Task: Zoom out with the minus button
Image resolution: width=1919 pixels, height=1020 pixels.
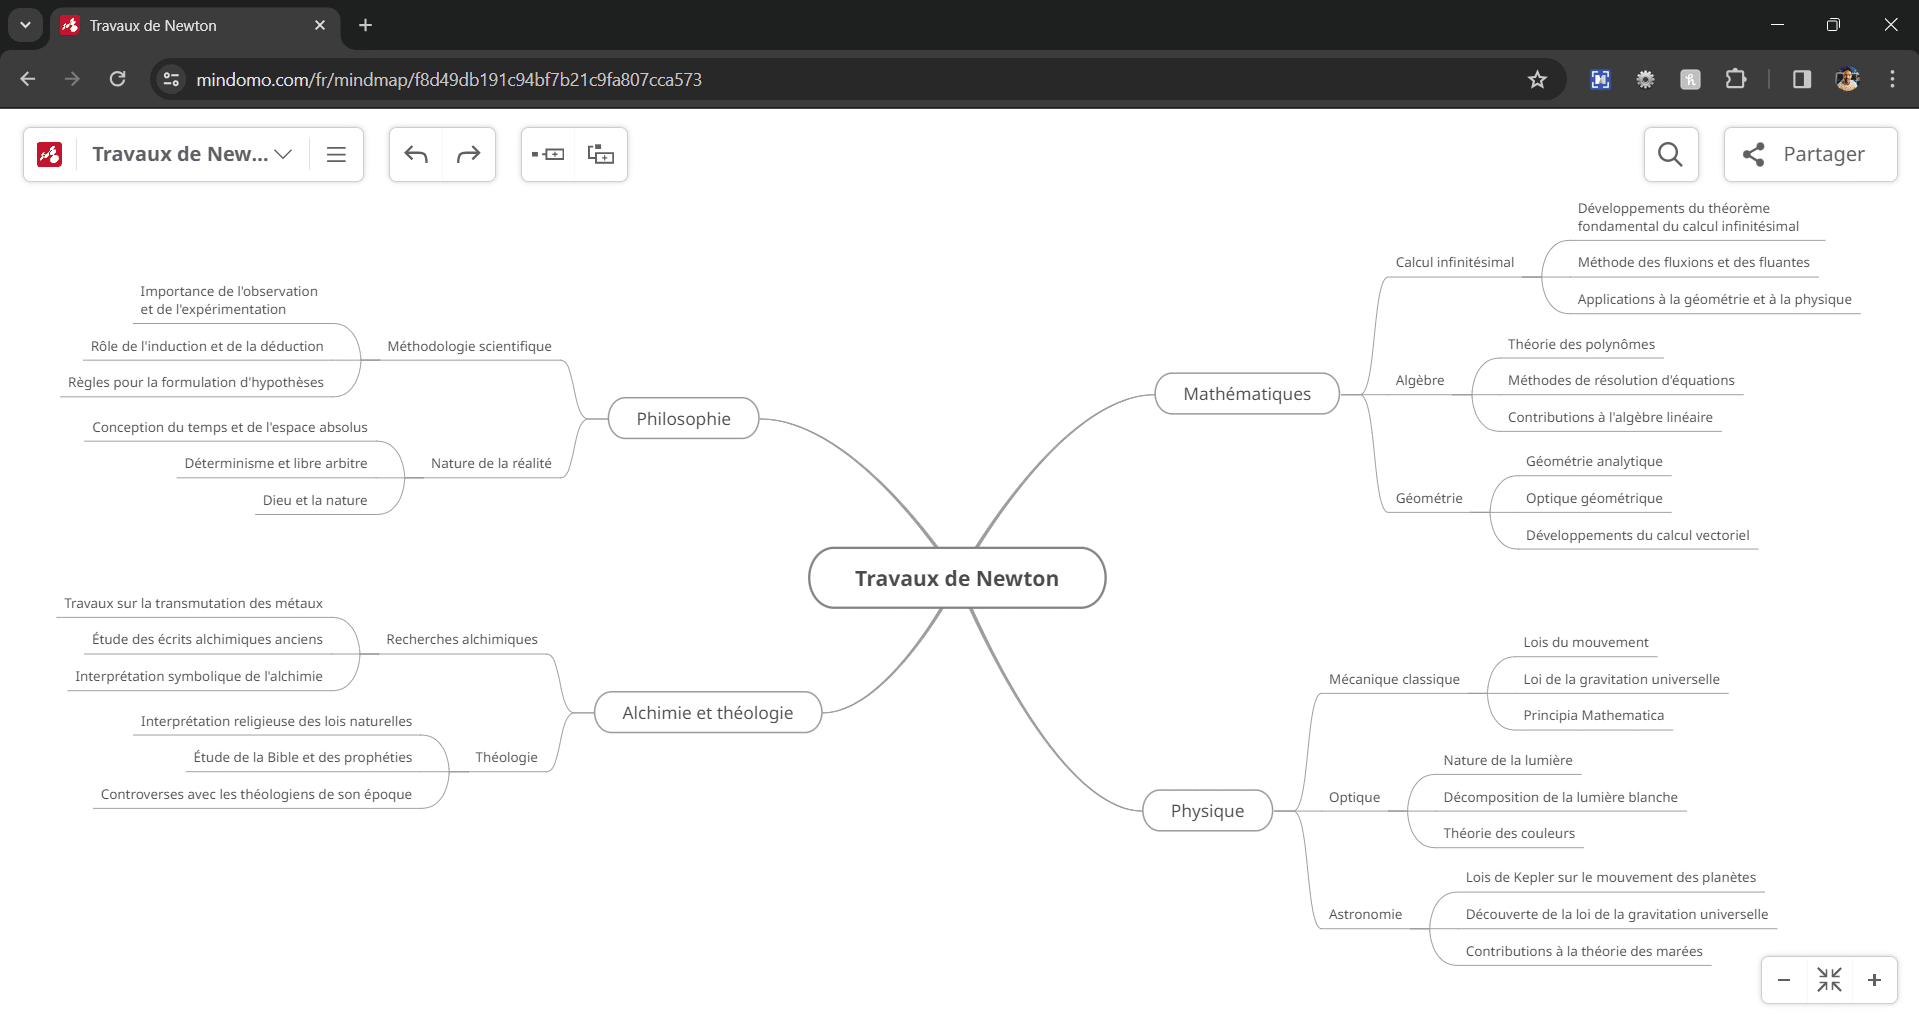Action: (1784, 980)
